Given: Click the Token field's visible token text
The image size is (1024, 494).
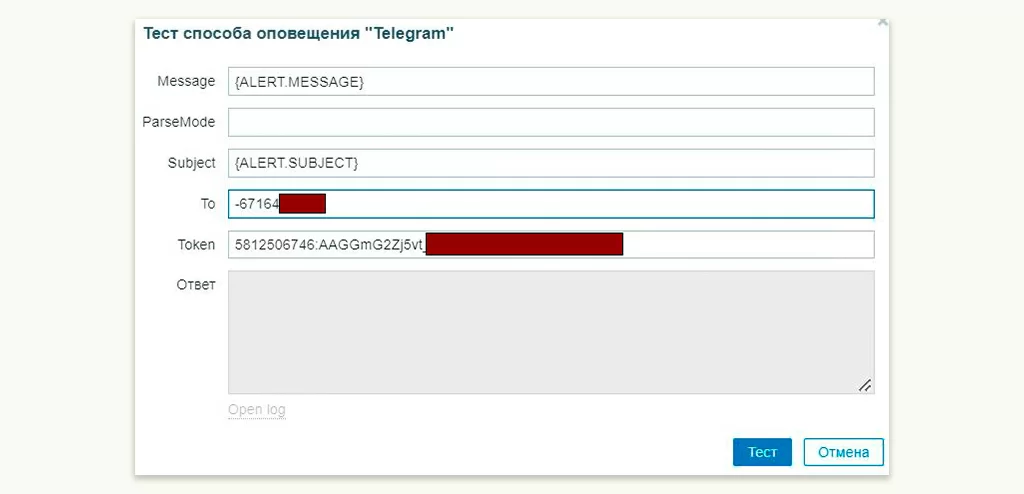Looking at the screenshot, I should 329,244.
